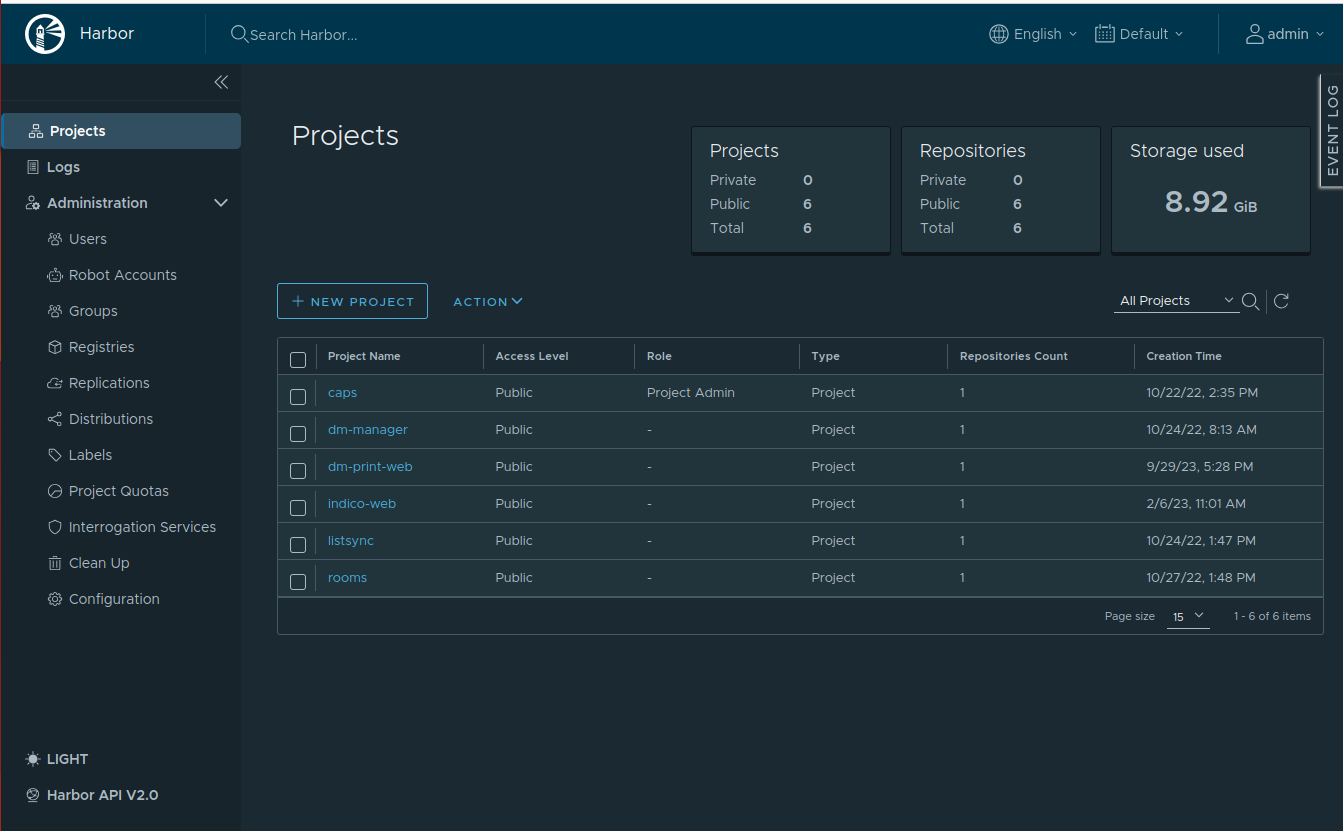Click the Harbor lighthouse logo
The width and height of the screenshot is (1343, 831).
tap(43, 34)
